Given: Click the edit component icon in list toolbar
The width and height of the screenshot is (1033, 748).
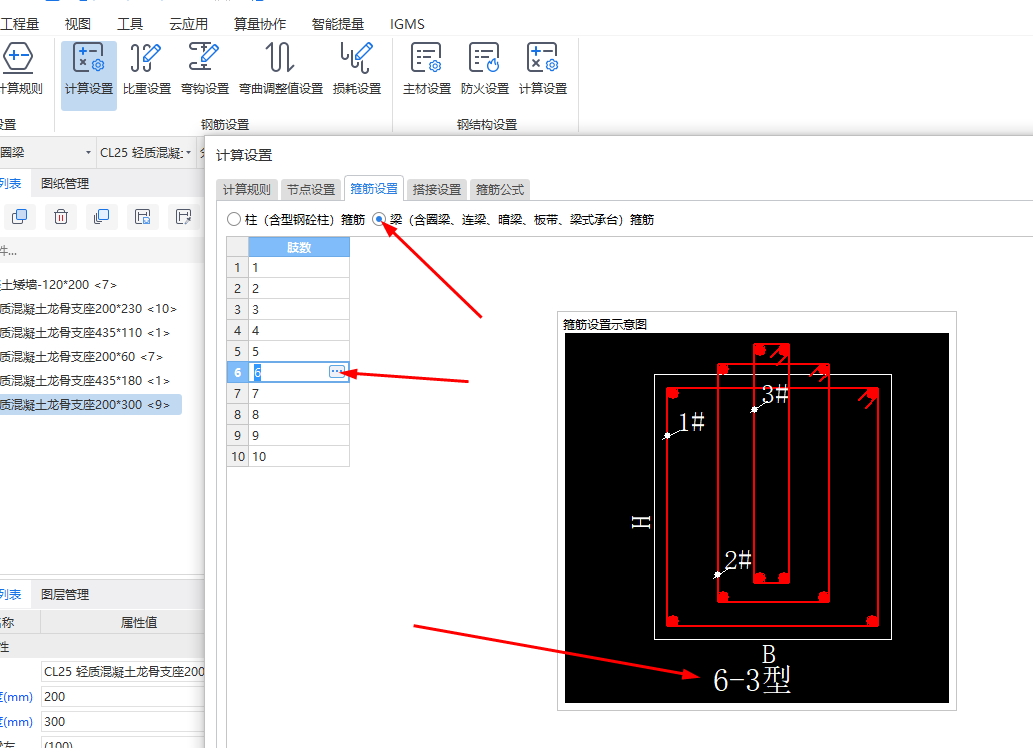Looking at the screenshot, I should [x=183, y=216].
